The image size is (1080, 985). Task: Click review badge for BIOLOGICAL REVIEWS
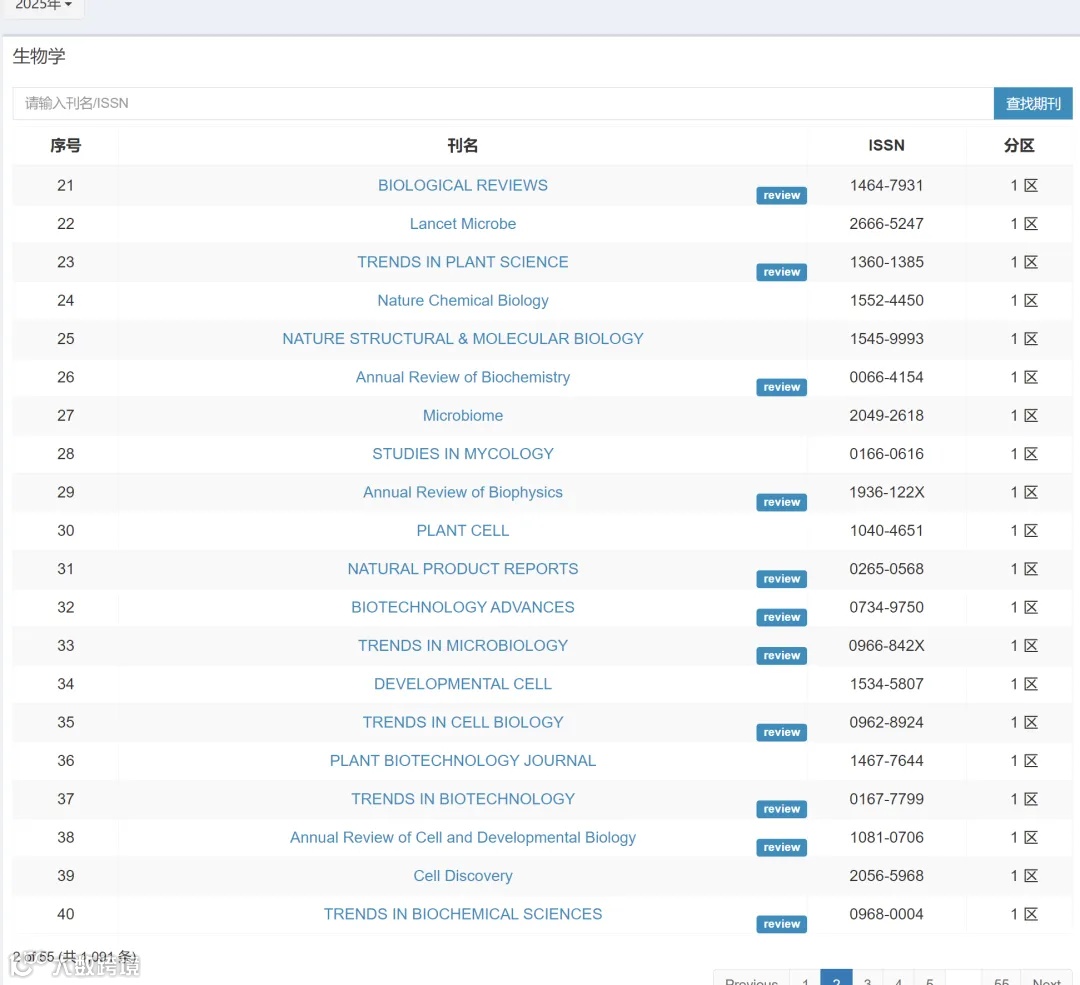[781, 196]
